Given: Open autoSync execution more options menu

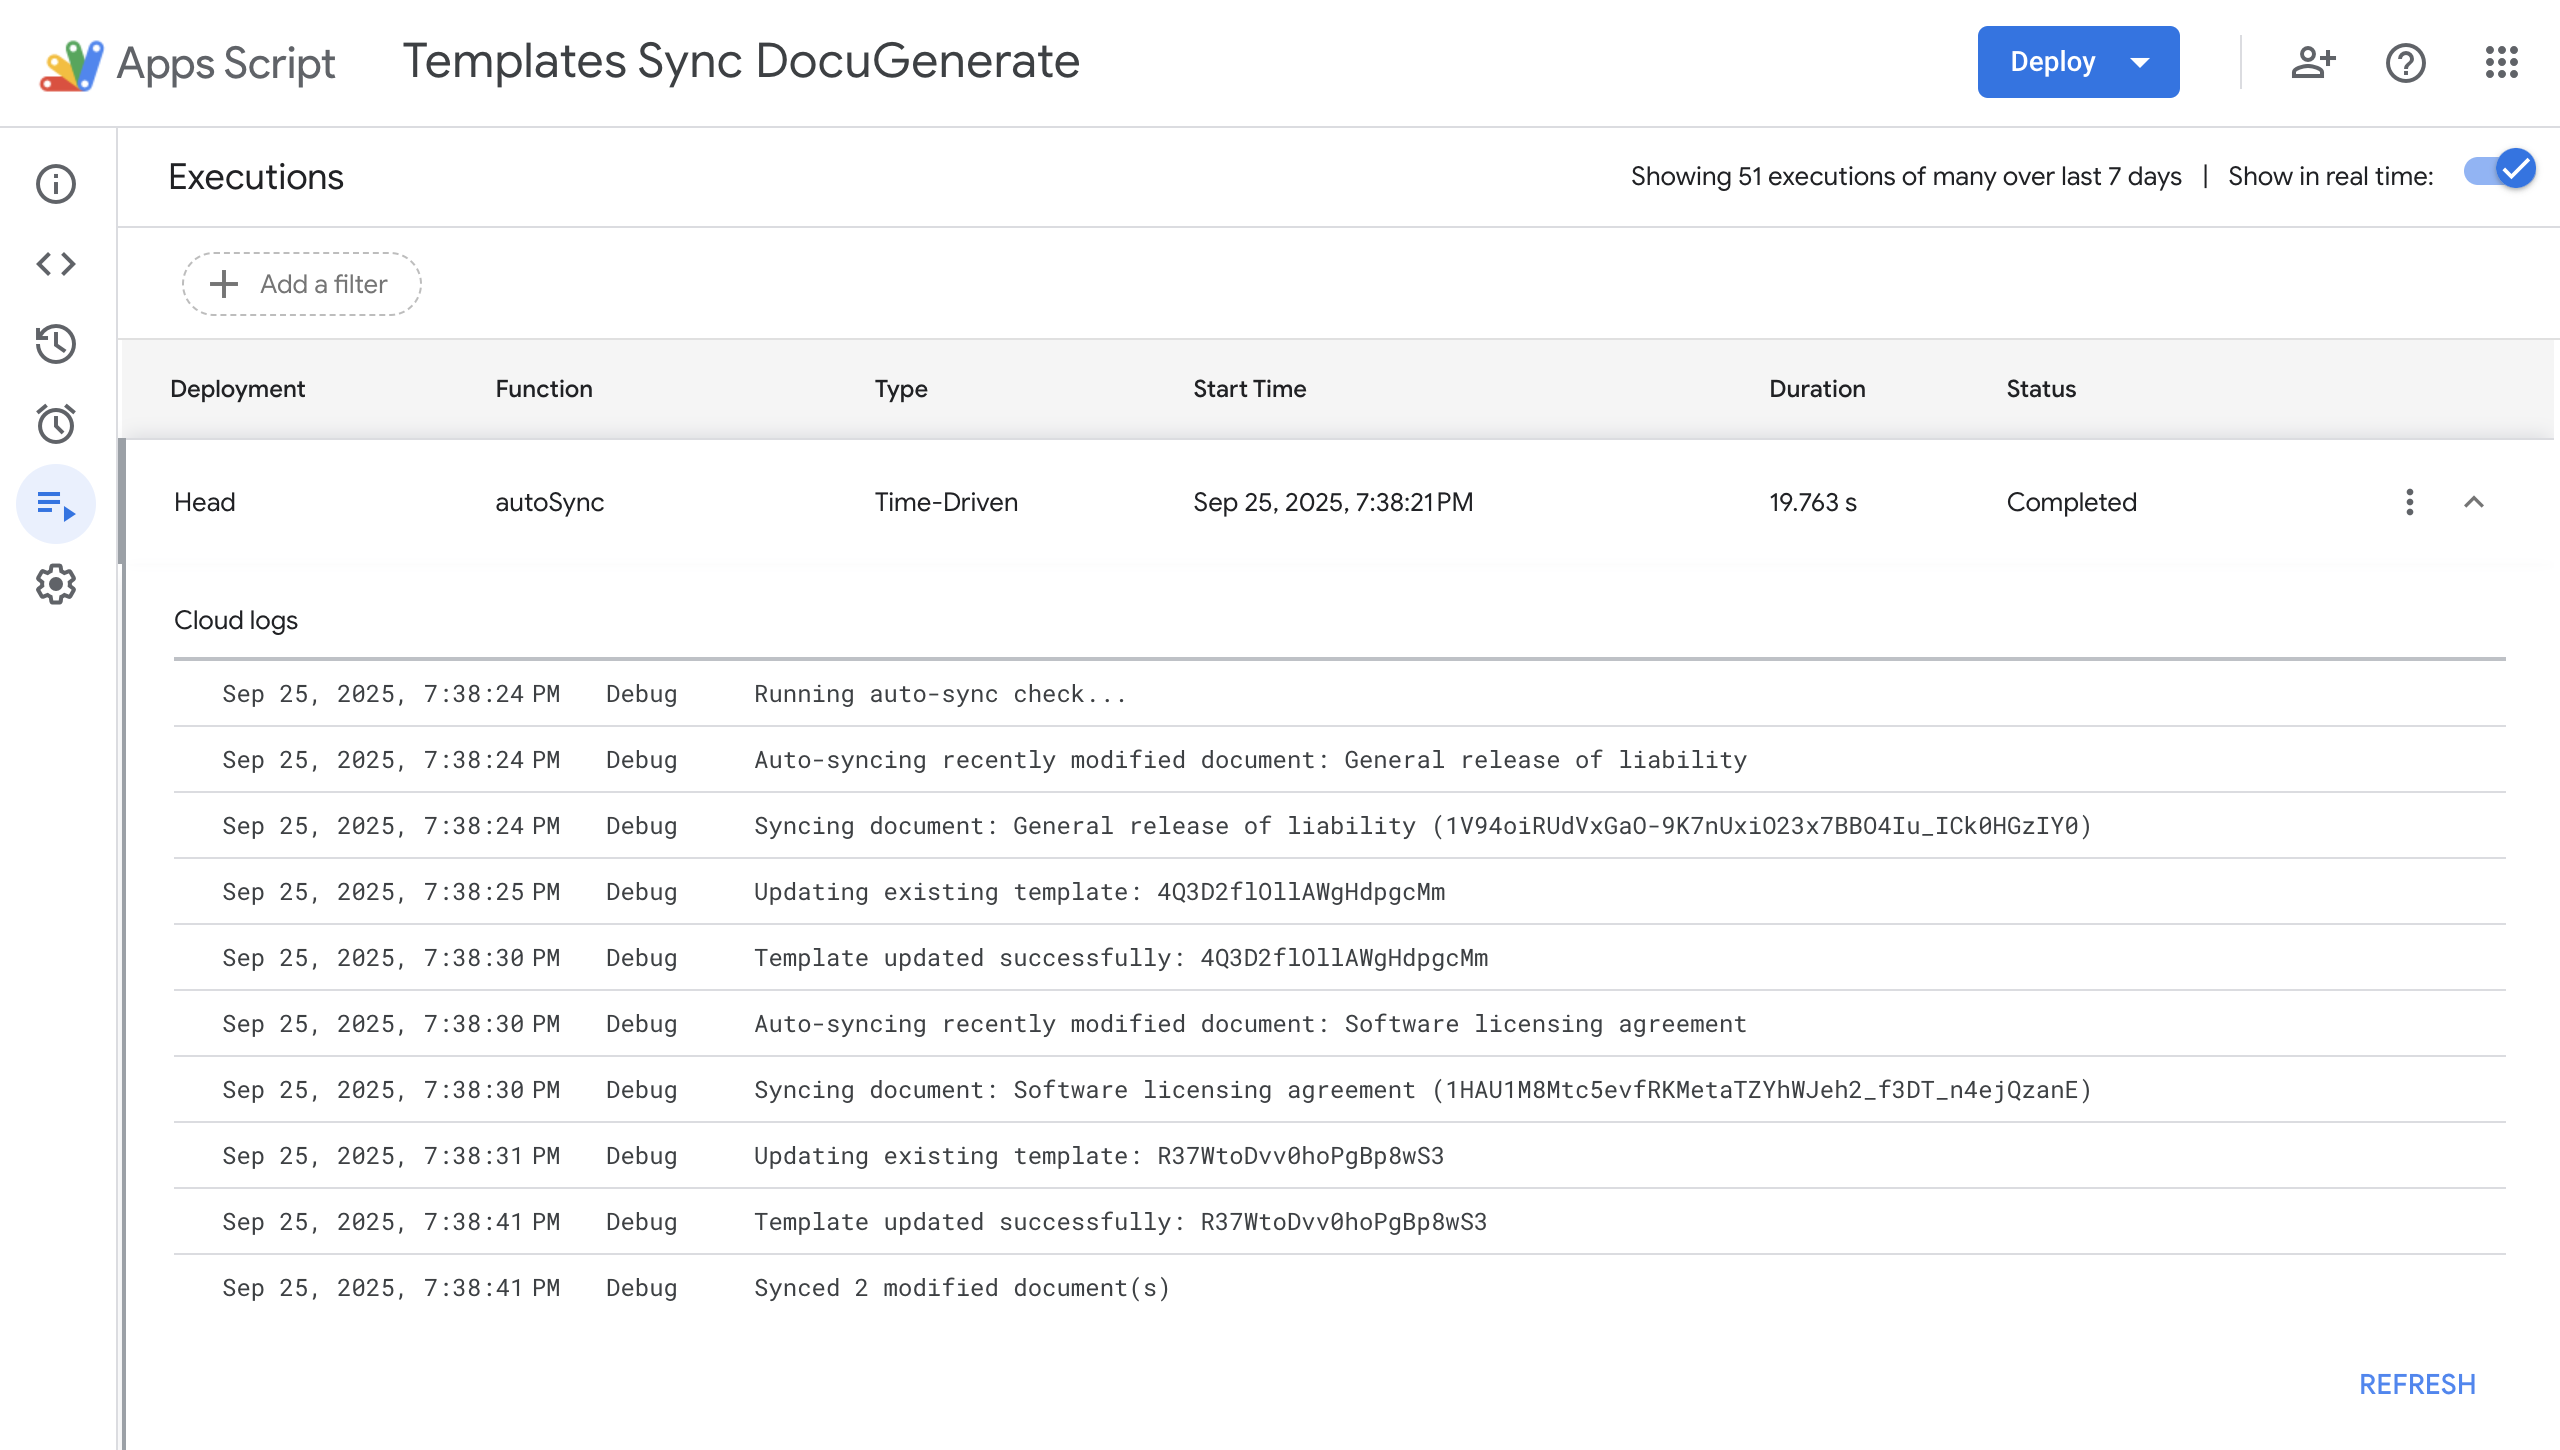Looking at the screenshot, I should tap(2410, 502).
